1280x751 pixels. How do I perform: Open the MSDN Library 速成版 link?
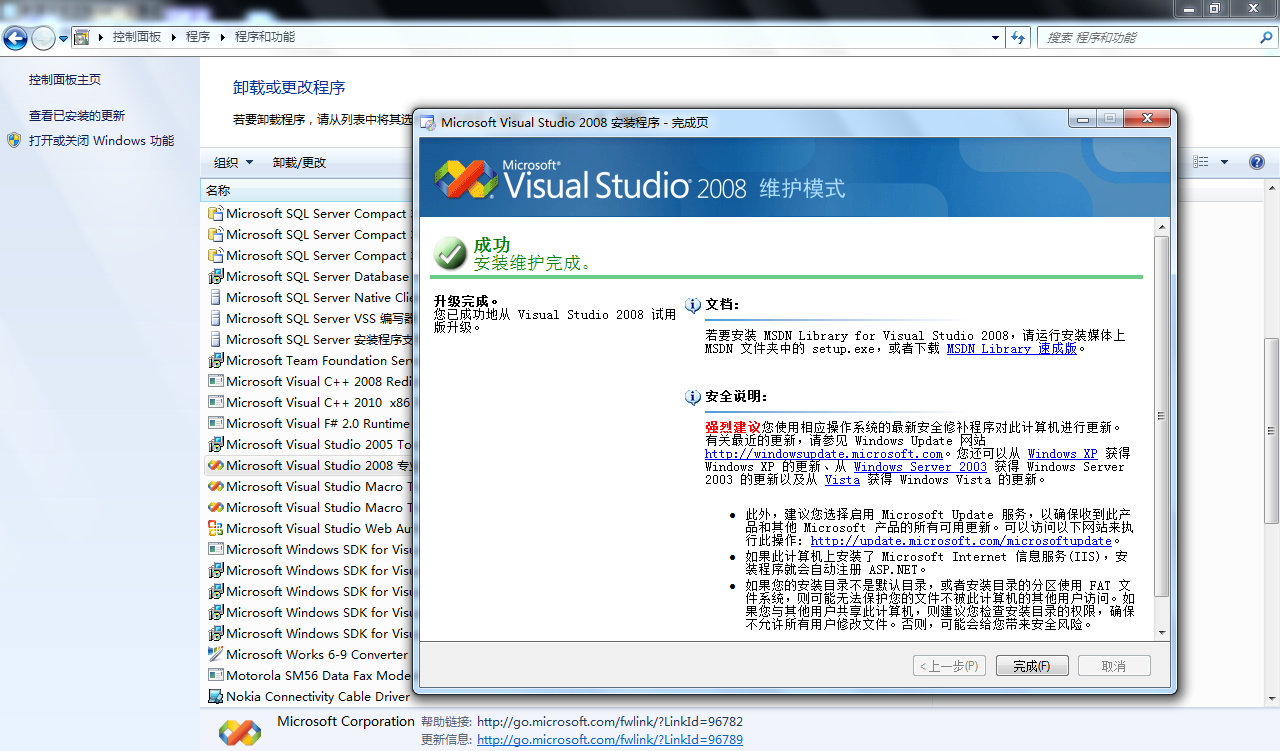click(x=1012, y=349)
